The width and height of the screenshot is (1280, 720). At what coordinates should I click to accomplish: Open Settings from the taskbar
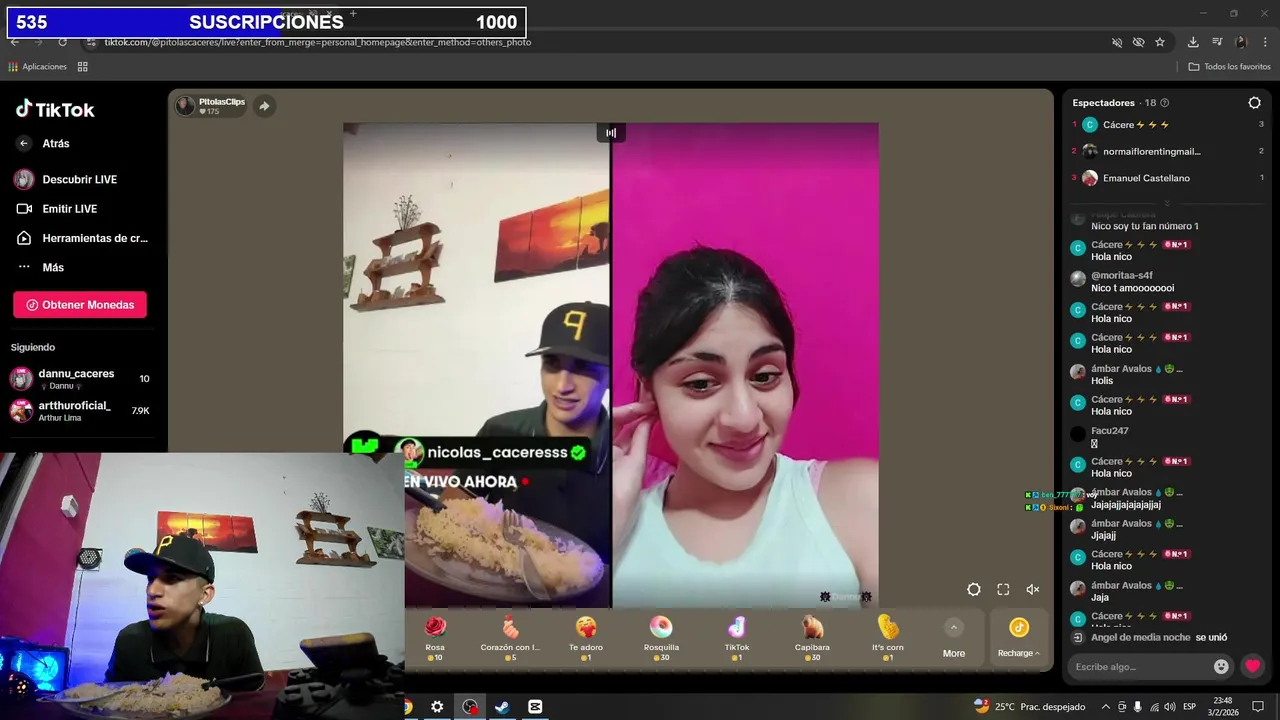coord(437,707)
